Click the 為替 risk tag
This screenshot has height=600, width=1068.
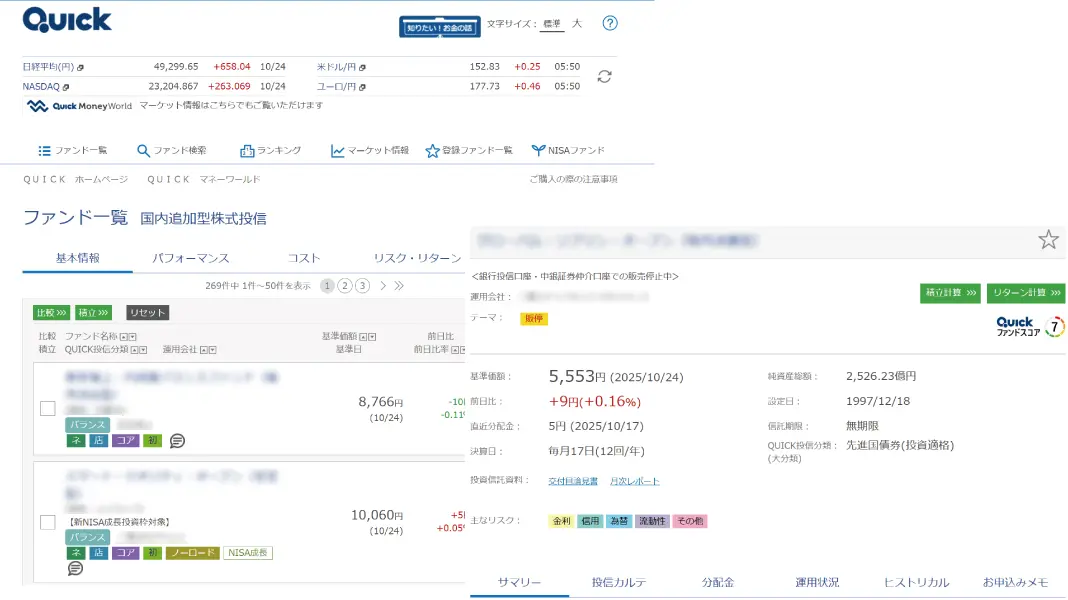point(619,521)
